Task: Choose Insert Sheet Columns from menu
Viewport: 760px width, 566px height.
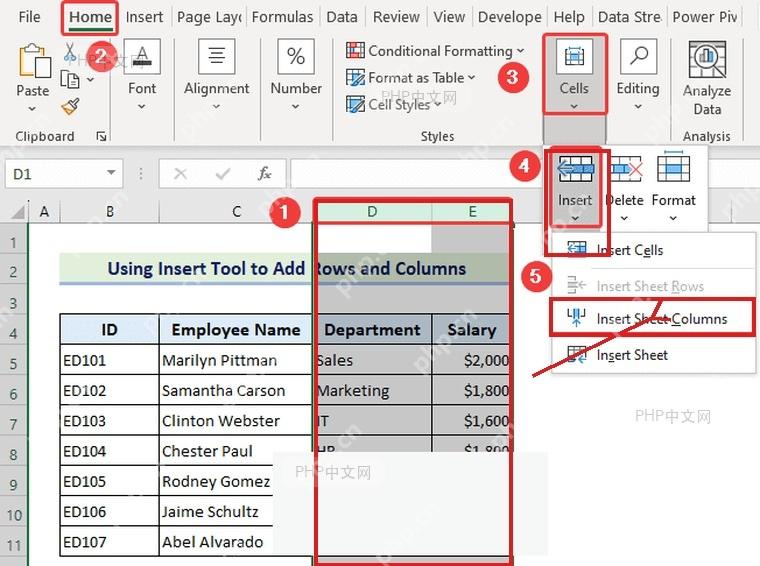Action: [652, 318]
